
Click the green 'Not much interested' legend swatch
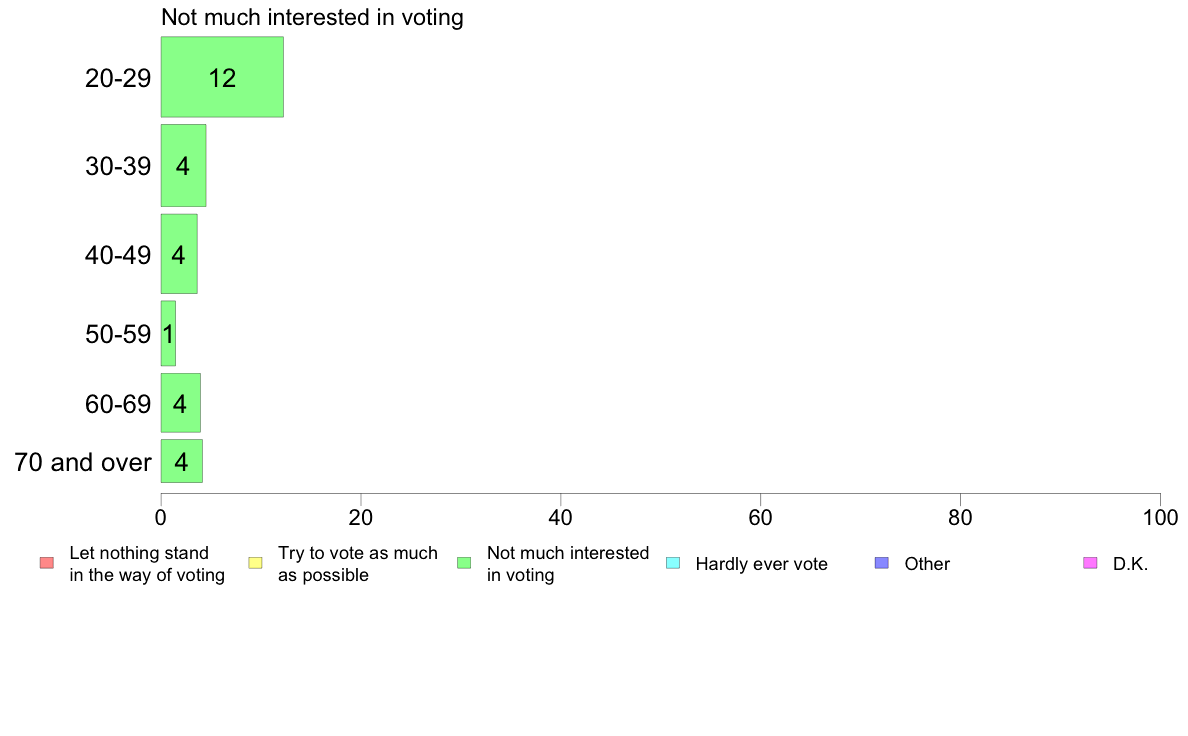464,563
